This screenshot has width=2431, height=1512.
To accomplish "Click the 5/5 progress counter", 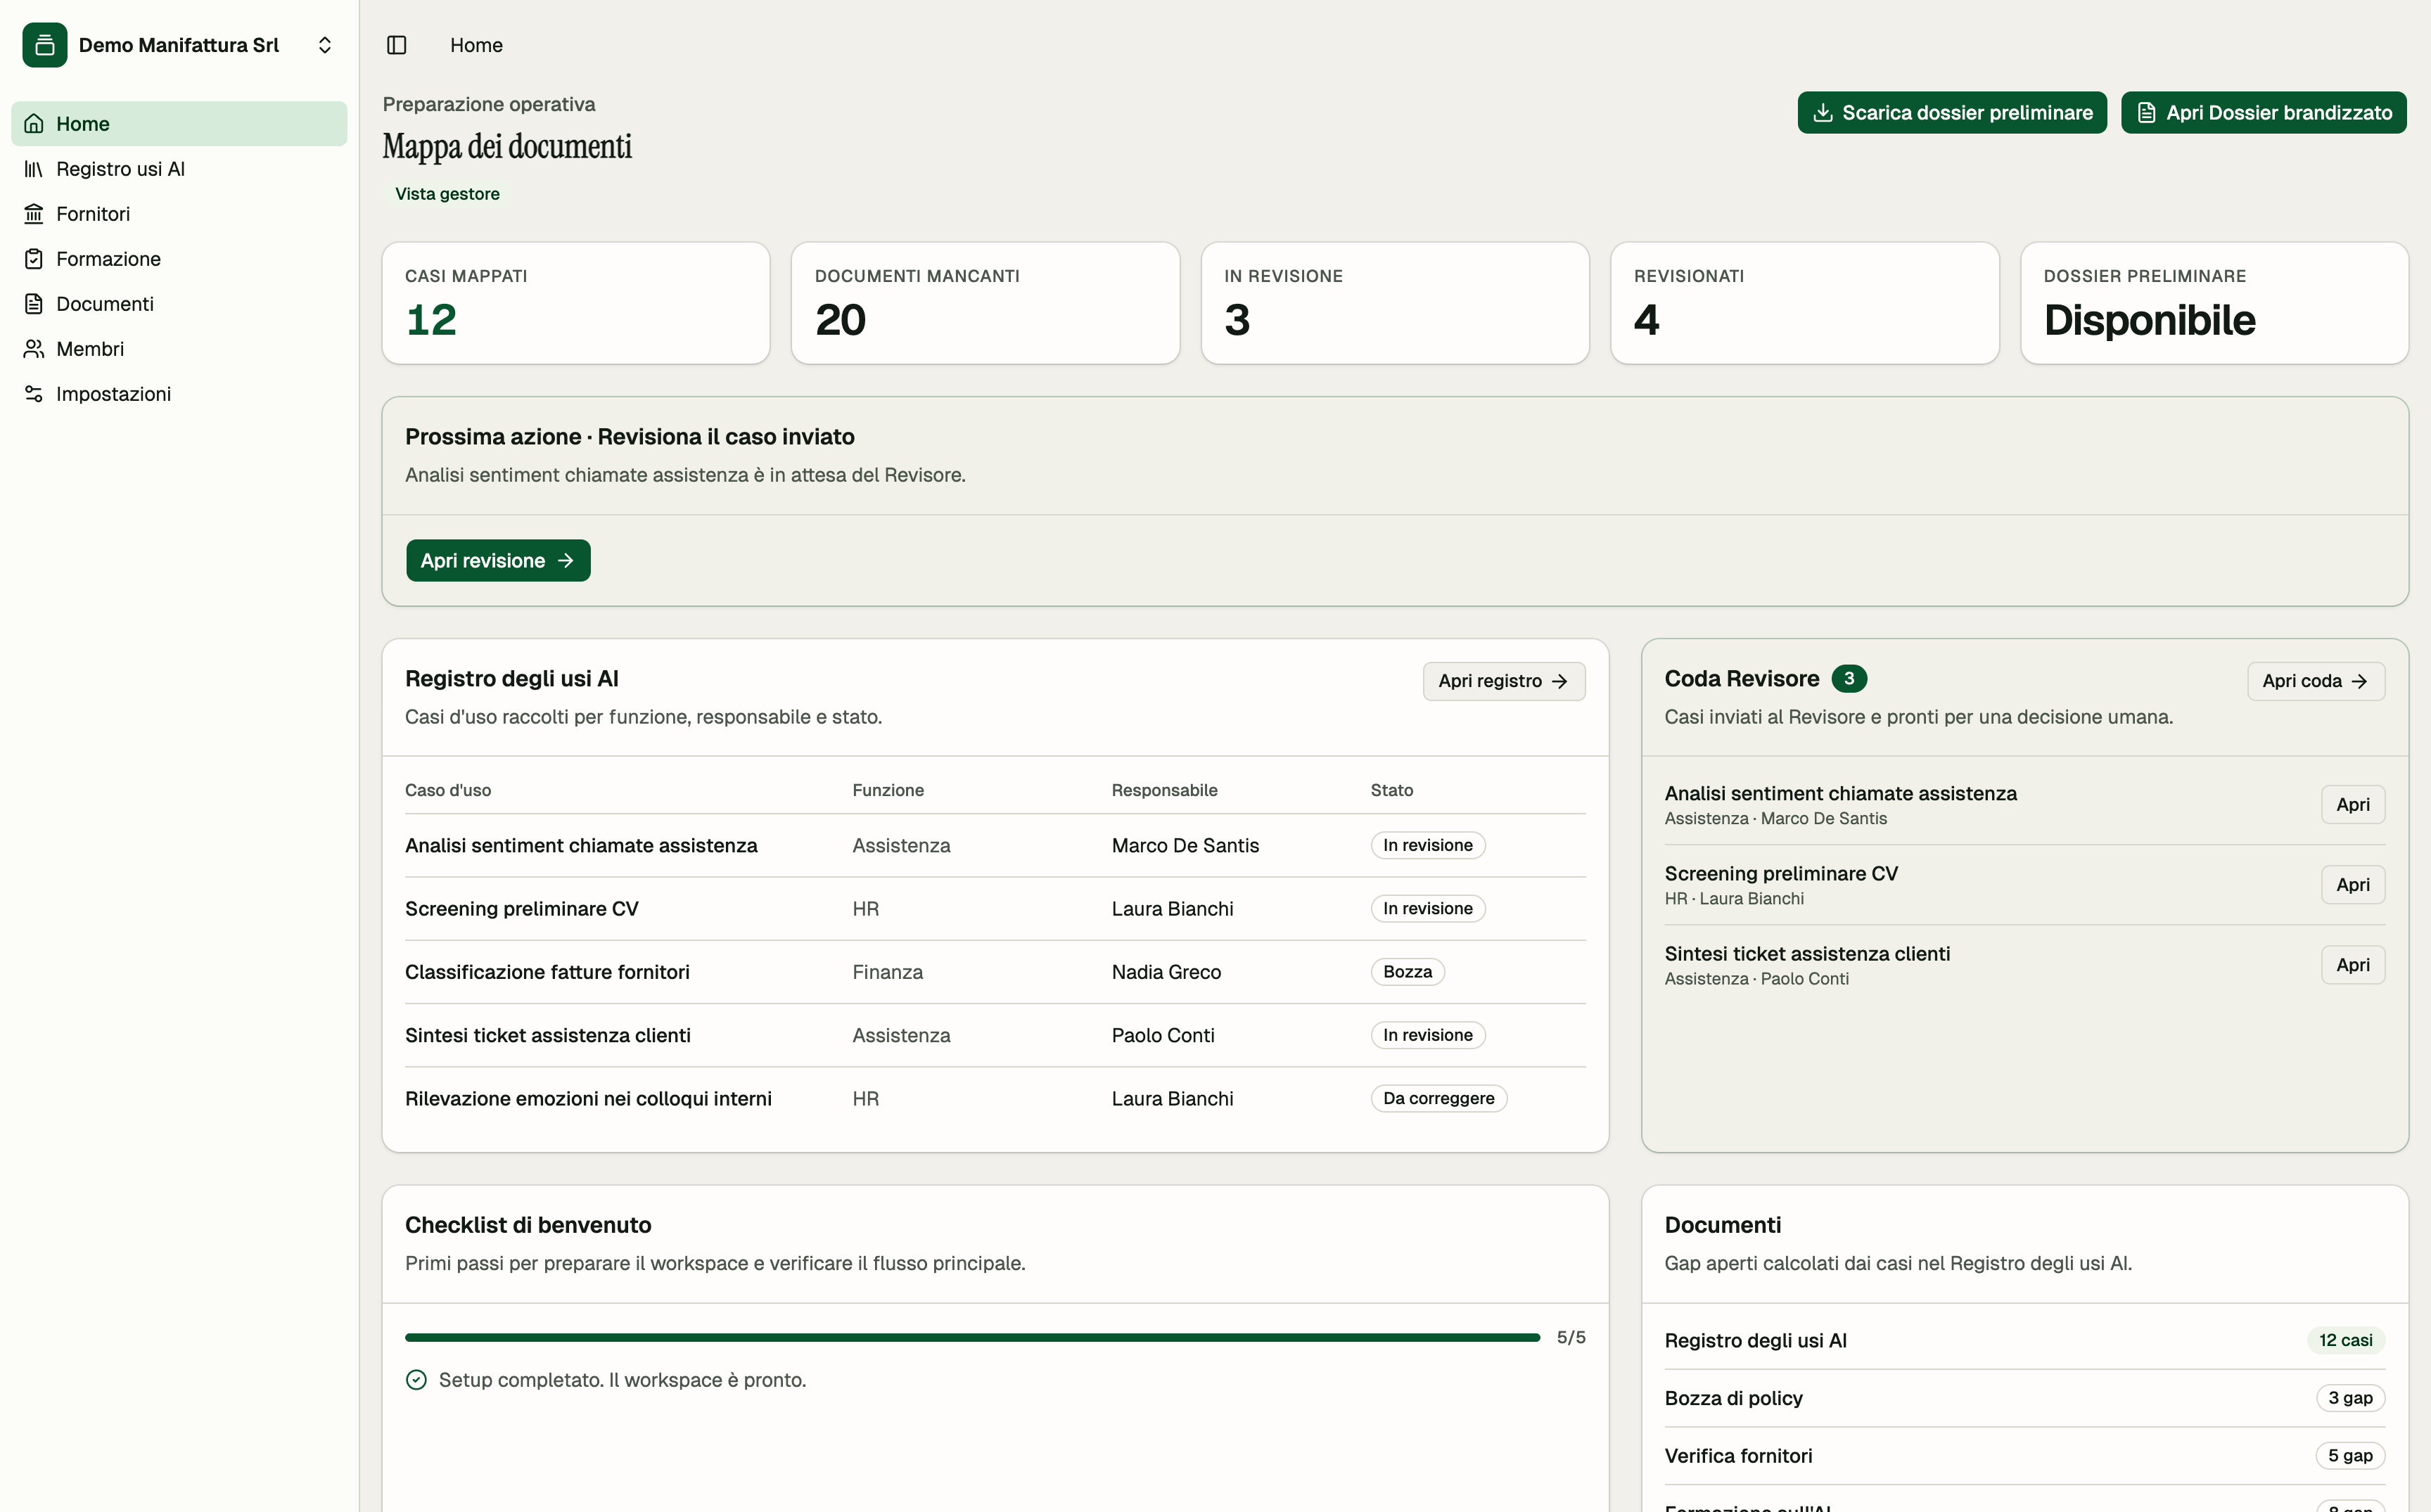I will pyautogui.click(x=1571, y=1338).
